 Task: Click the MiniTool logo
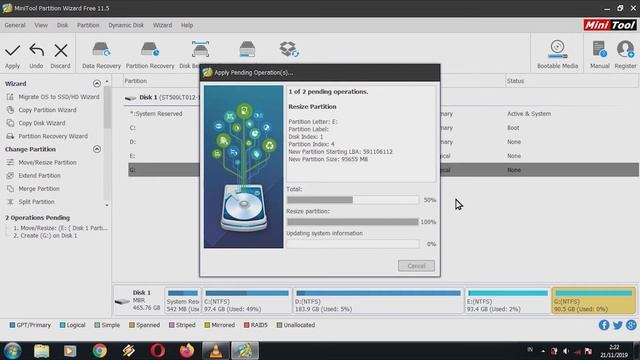[x=610, y=25]
